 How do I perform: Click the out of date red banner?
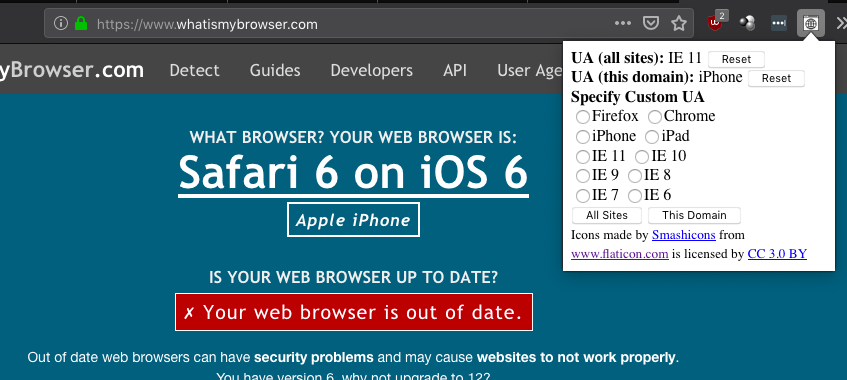(x=354, y=312)
